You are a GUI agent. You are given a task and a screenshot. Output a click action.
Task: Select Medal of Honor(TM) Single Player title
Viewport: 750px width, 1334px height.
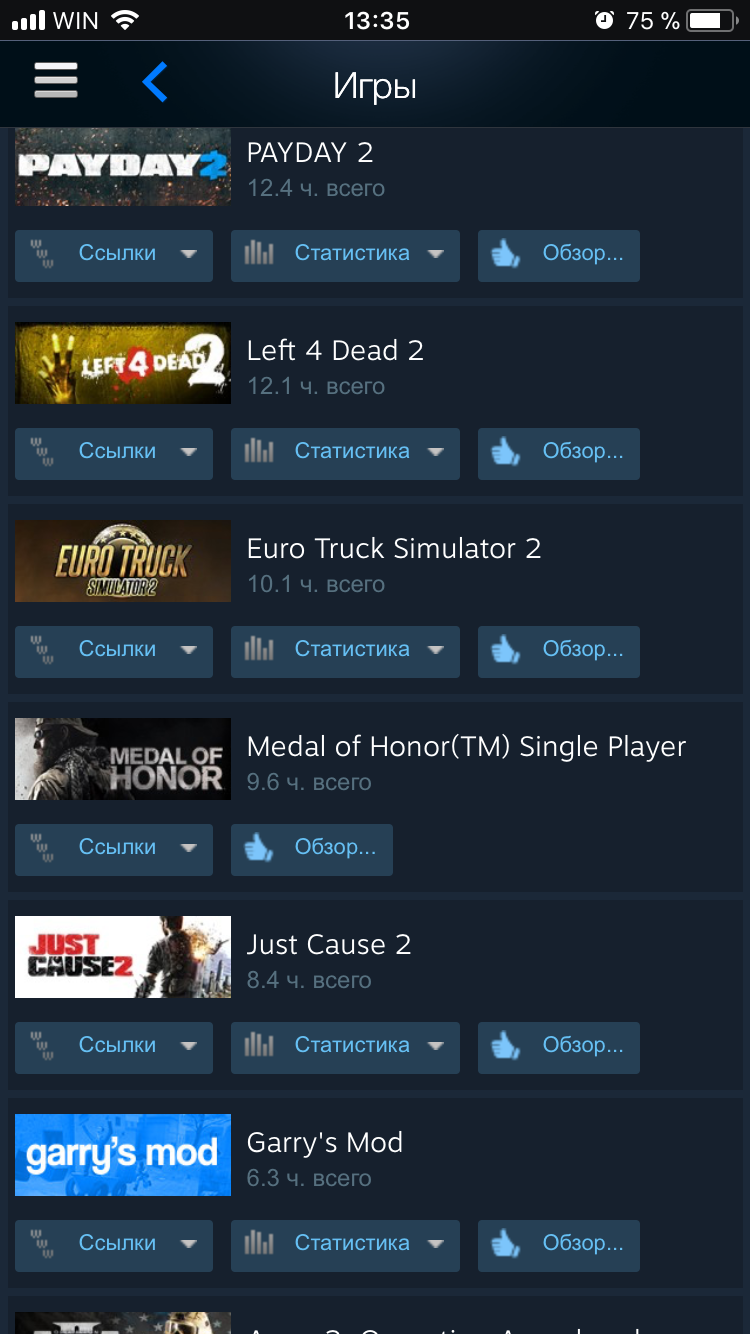tap(467, 747)
